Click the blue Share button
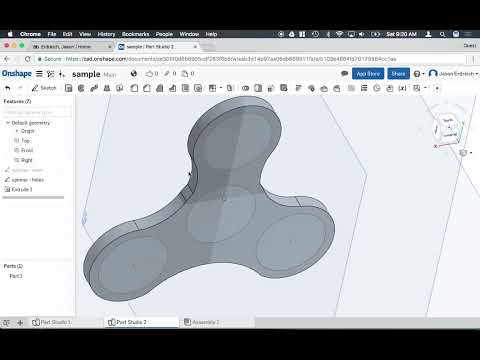480x360 pixels. tap(398, 74)
